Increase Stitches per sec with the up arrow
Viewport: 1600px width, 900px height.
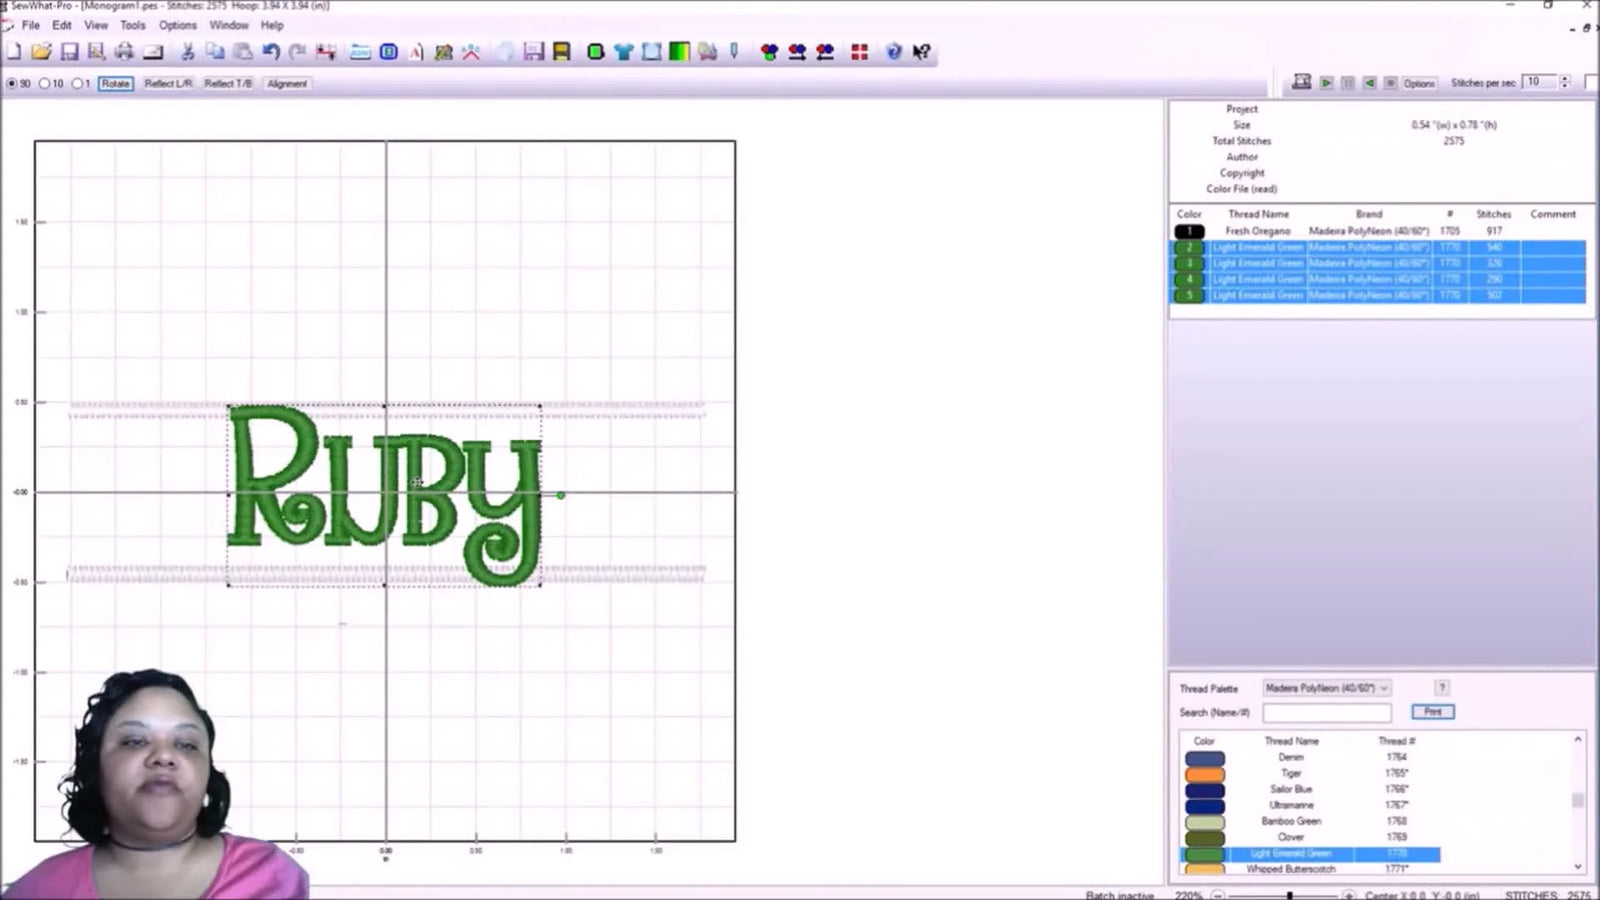click(x=1565, y=78)
